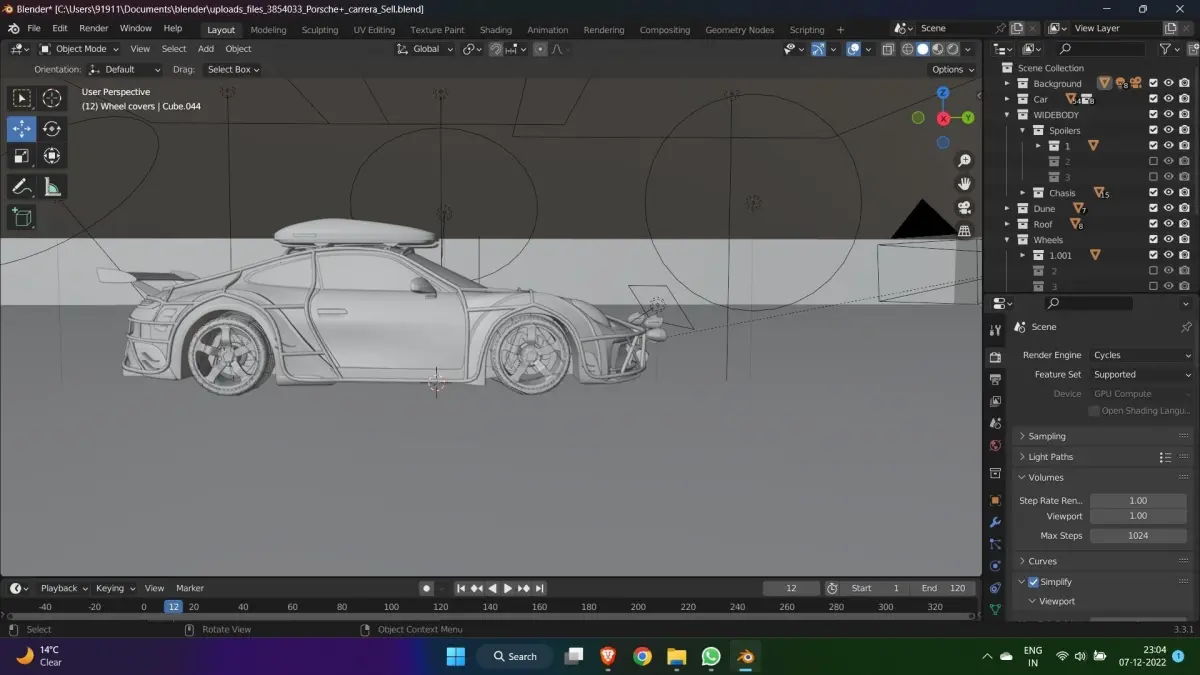
Task: Select the Measure tool
Action: pos(52,186)
